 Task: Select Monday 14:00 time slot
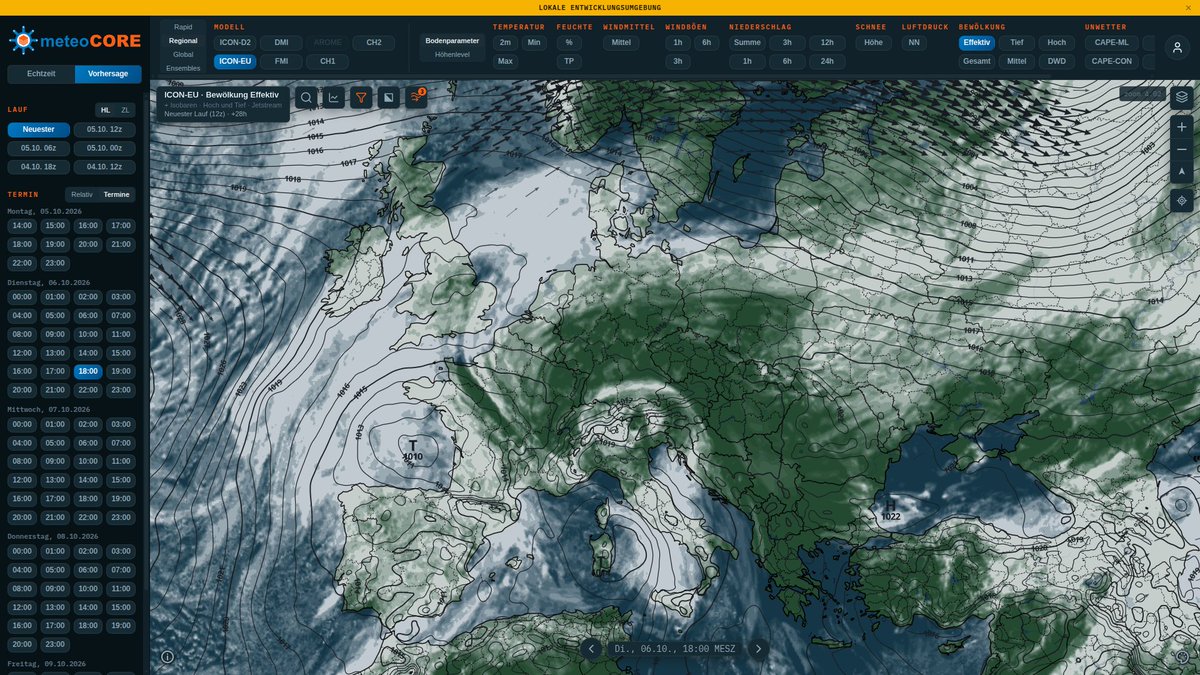pos(21,226)
